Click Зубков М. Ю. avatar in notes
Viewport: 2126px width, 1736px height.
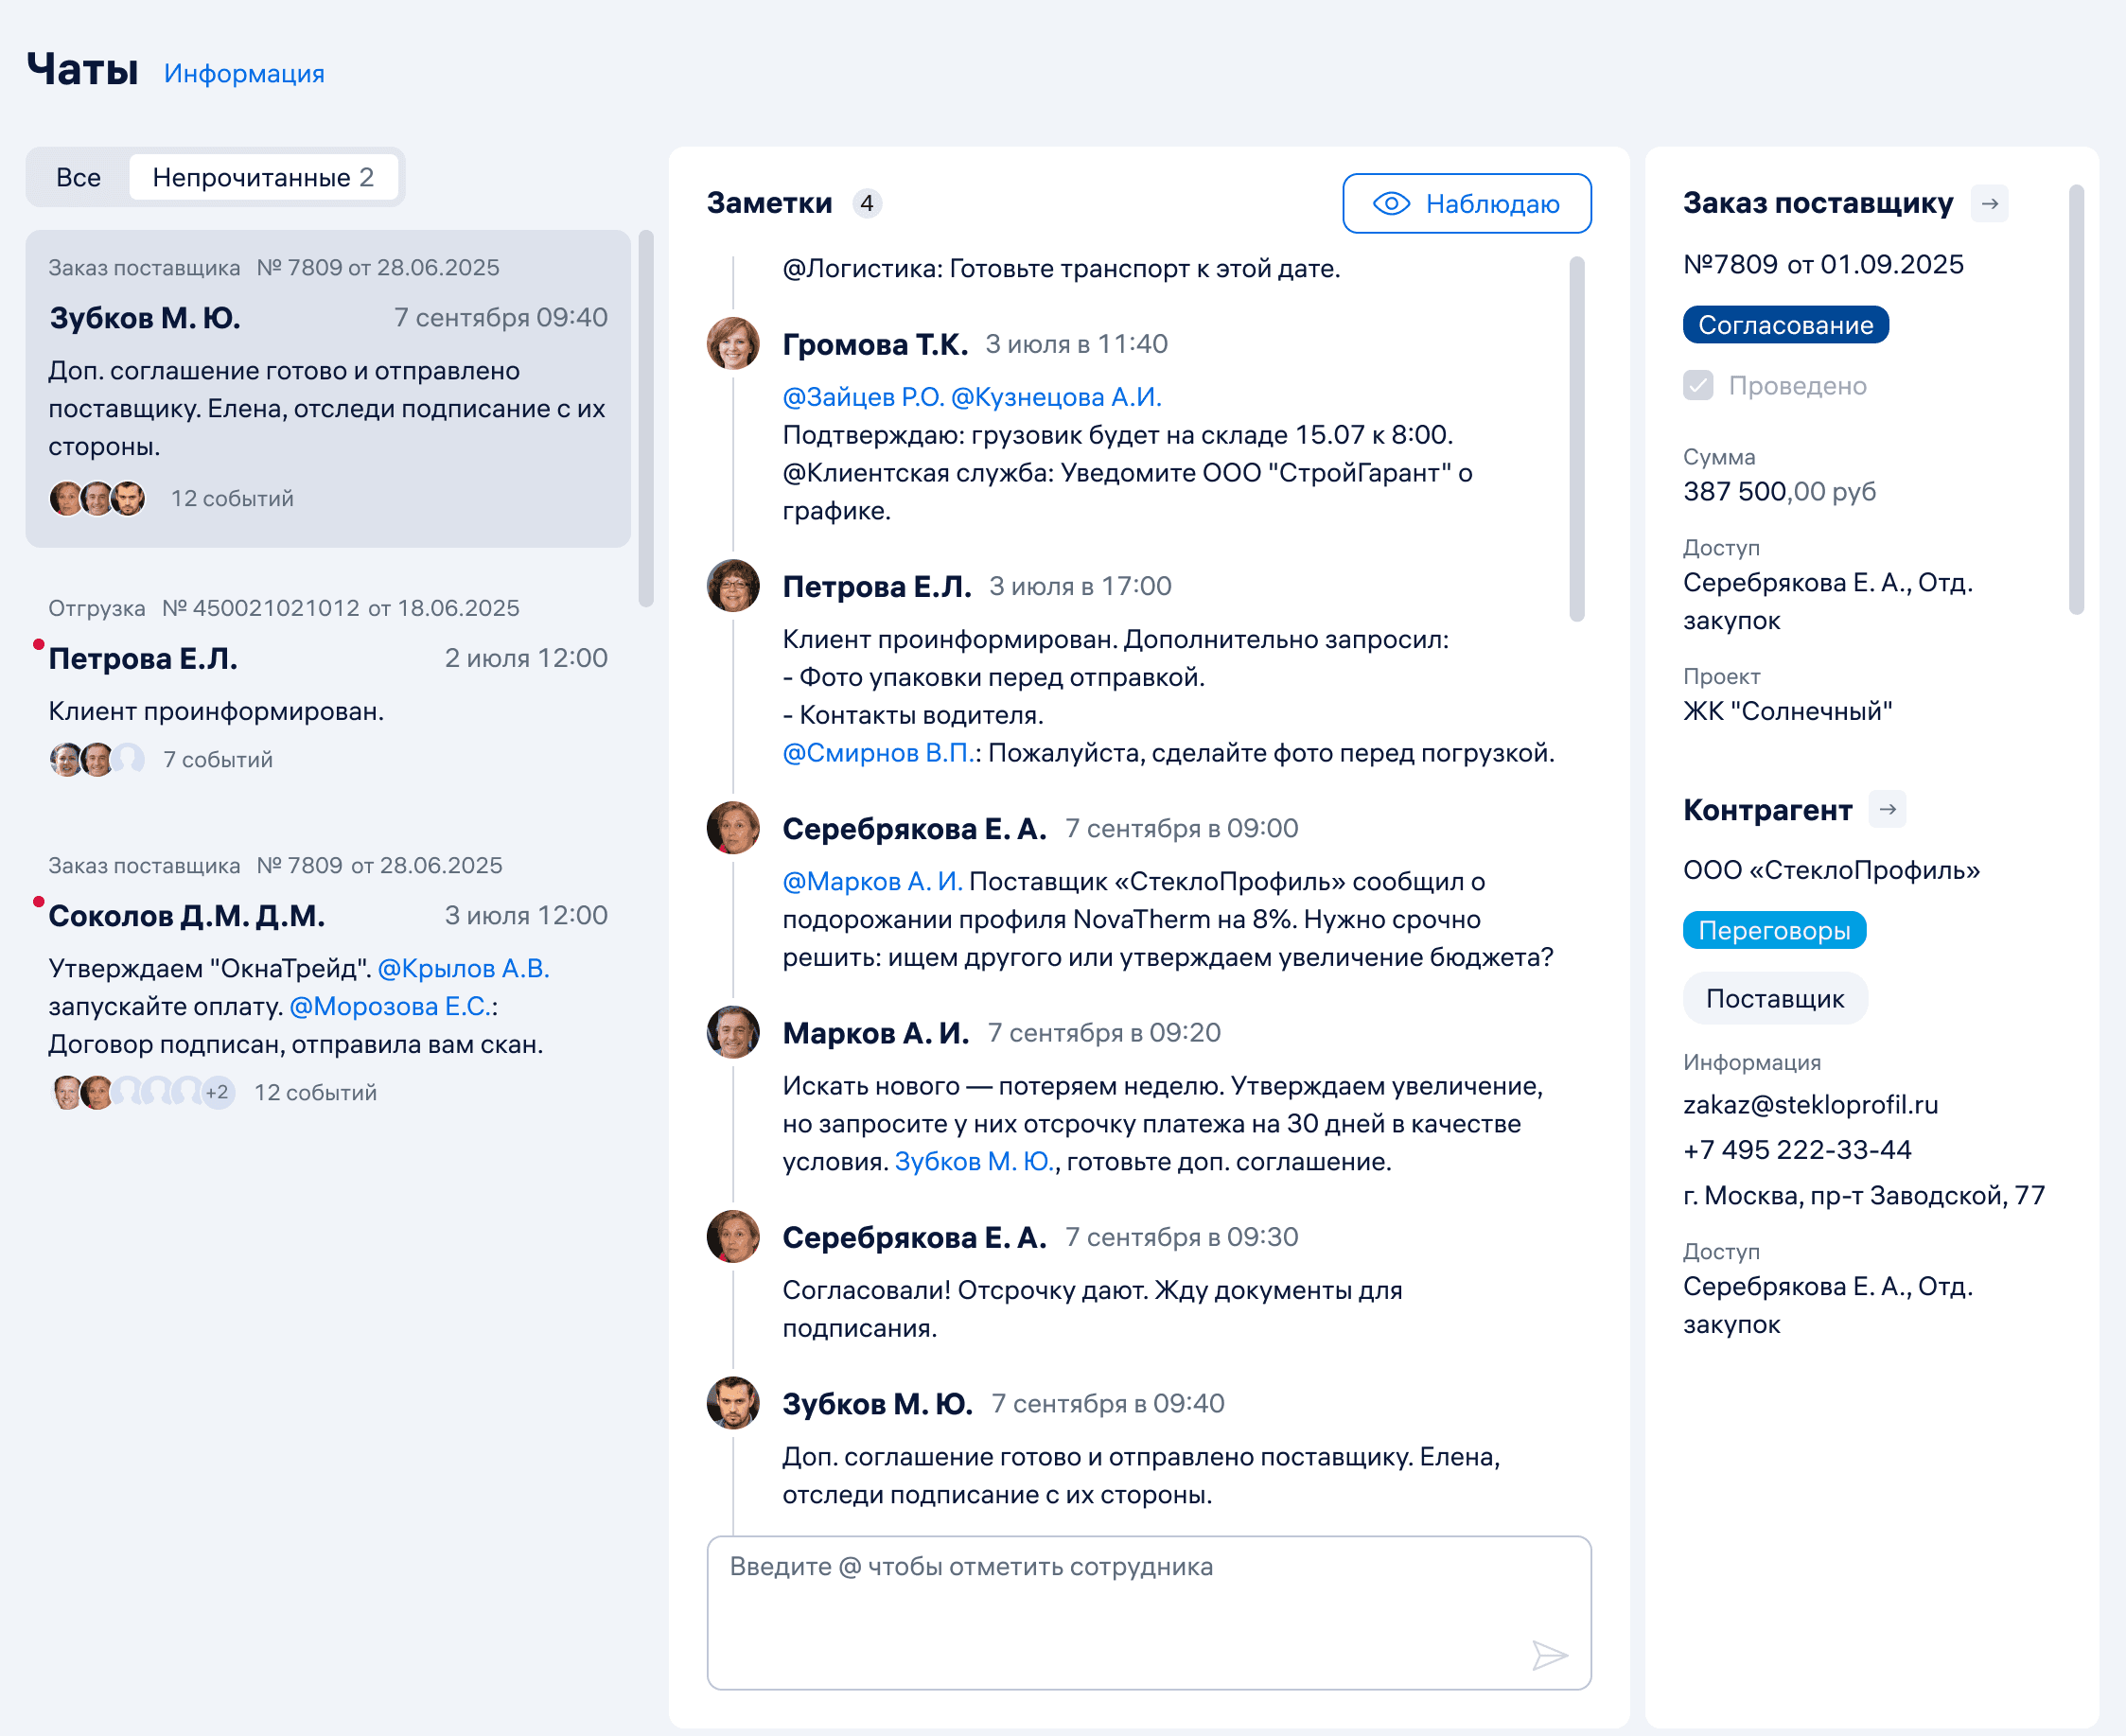pyautogui.click(x=733, y=1403)
